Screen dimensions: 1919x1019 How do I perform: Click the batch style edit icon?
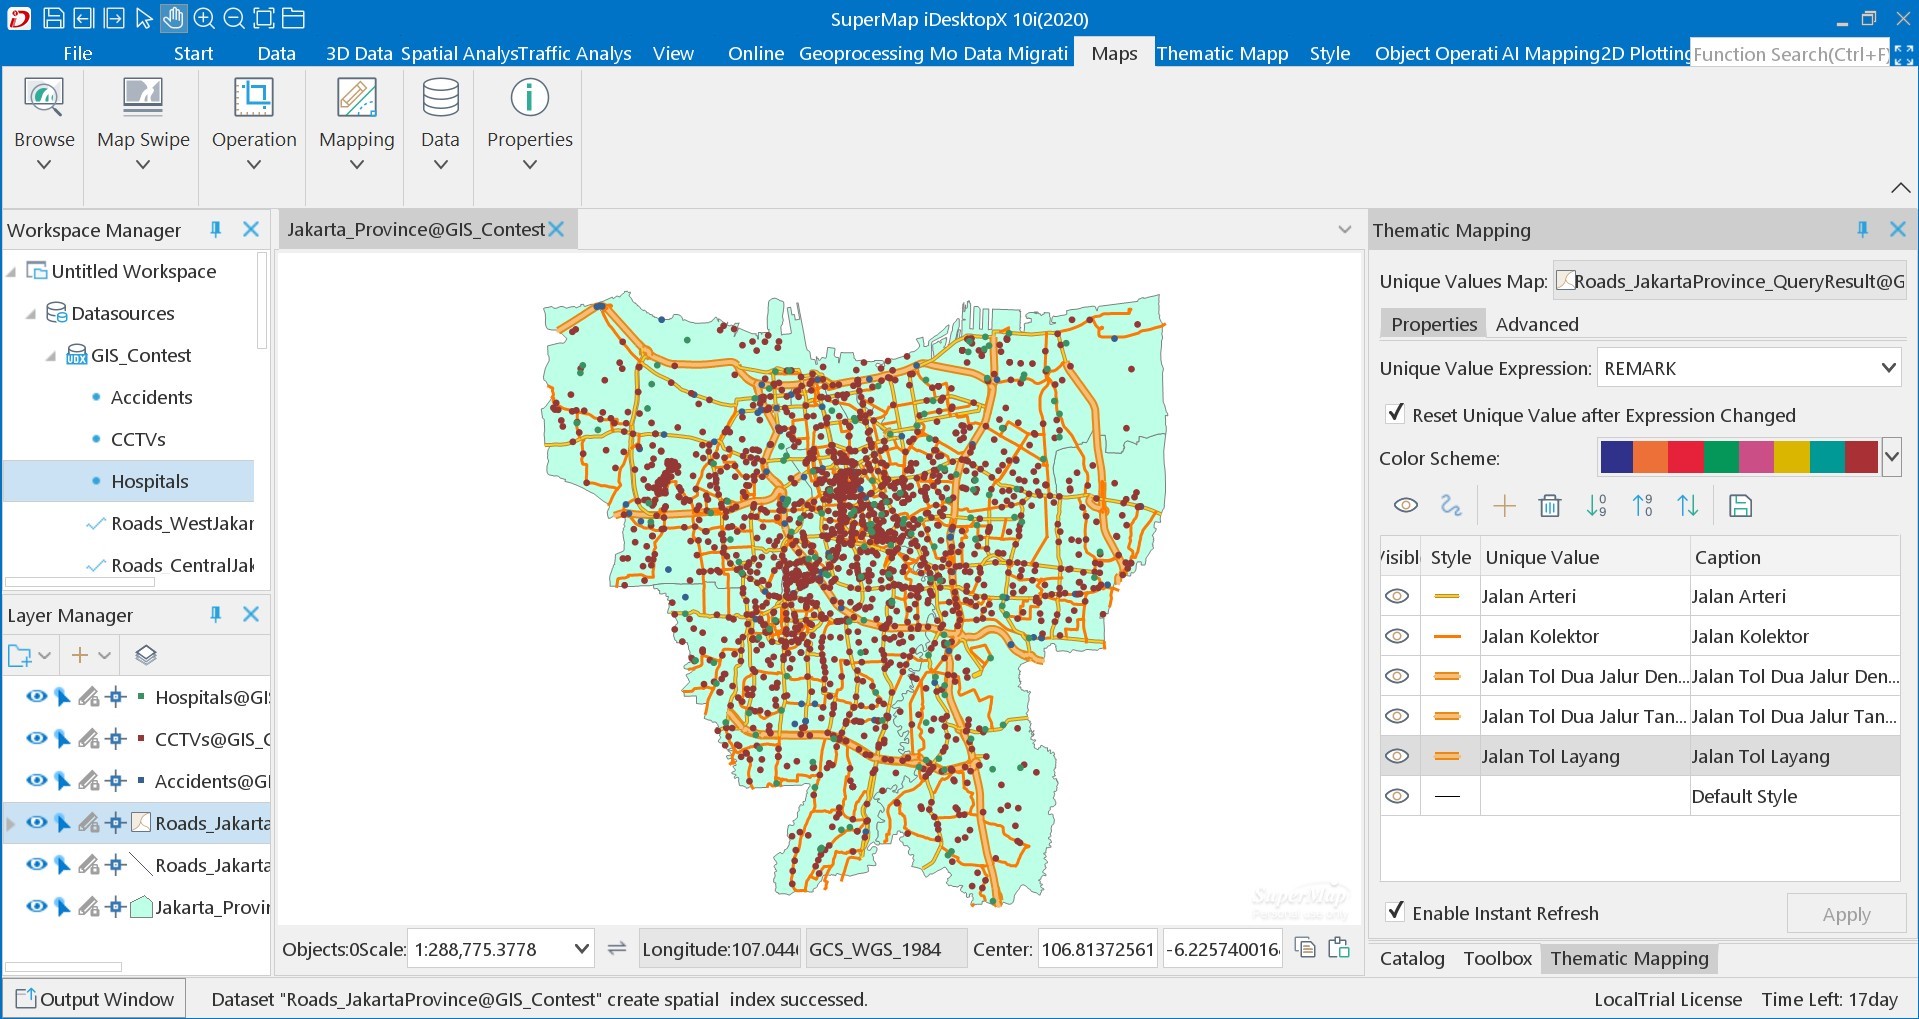1451,506
